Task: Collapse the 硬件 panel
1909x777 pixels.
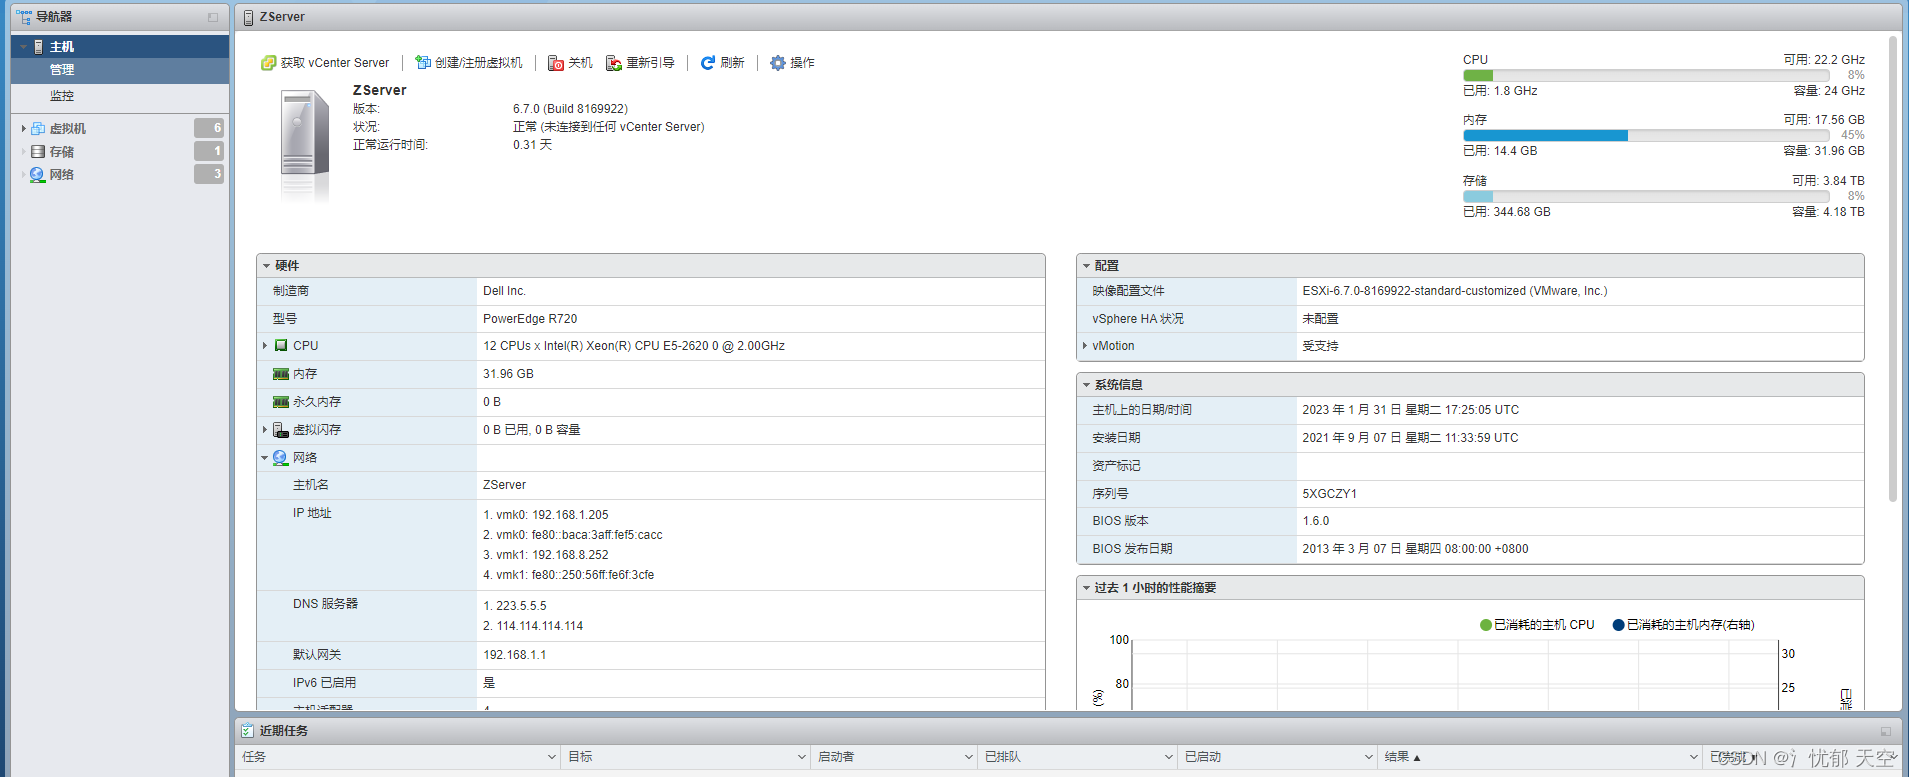Action: click(266, 266)
